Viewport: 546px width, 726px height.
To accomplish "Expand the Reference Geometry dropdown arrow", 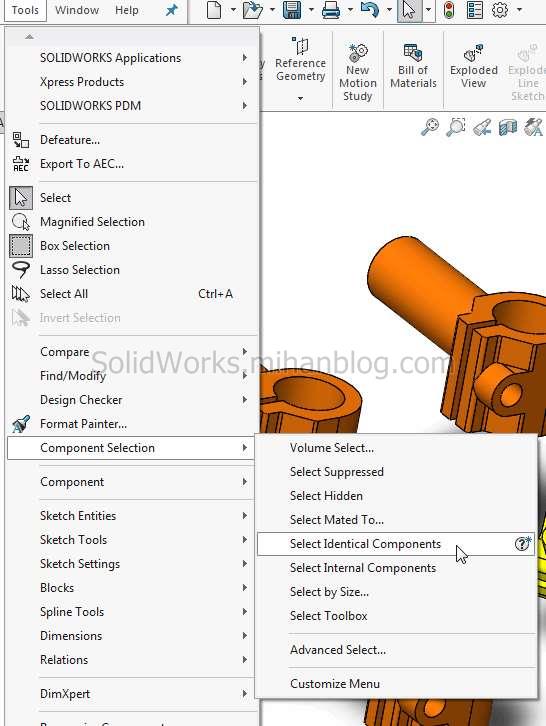I will 301,98.
